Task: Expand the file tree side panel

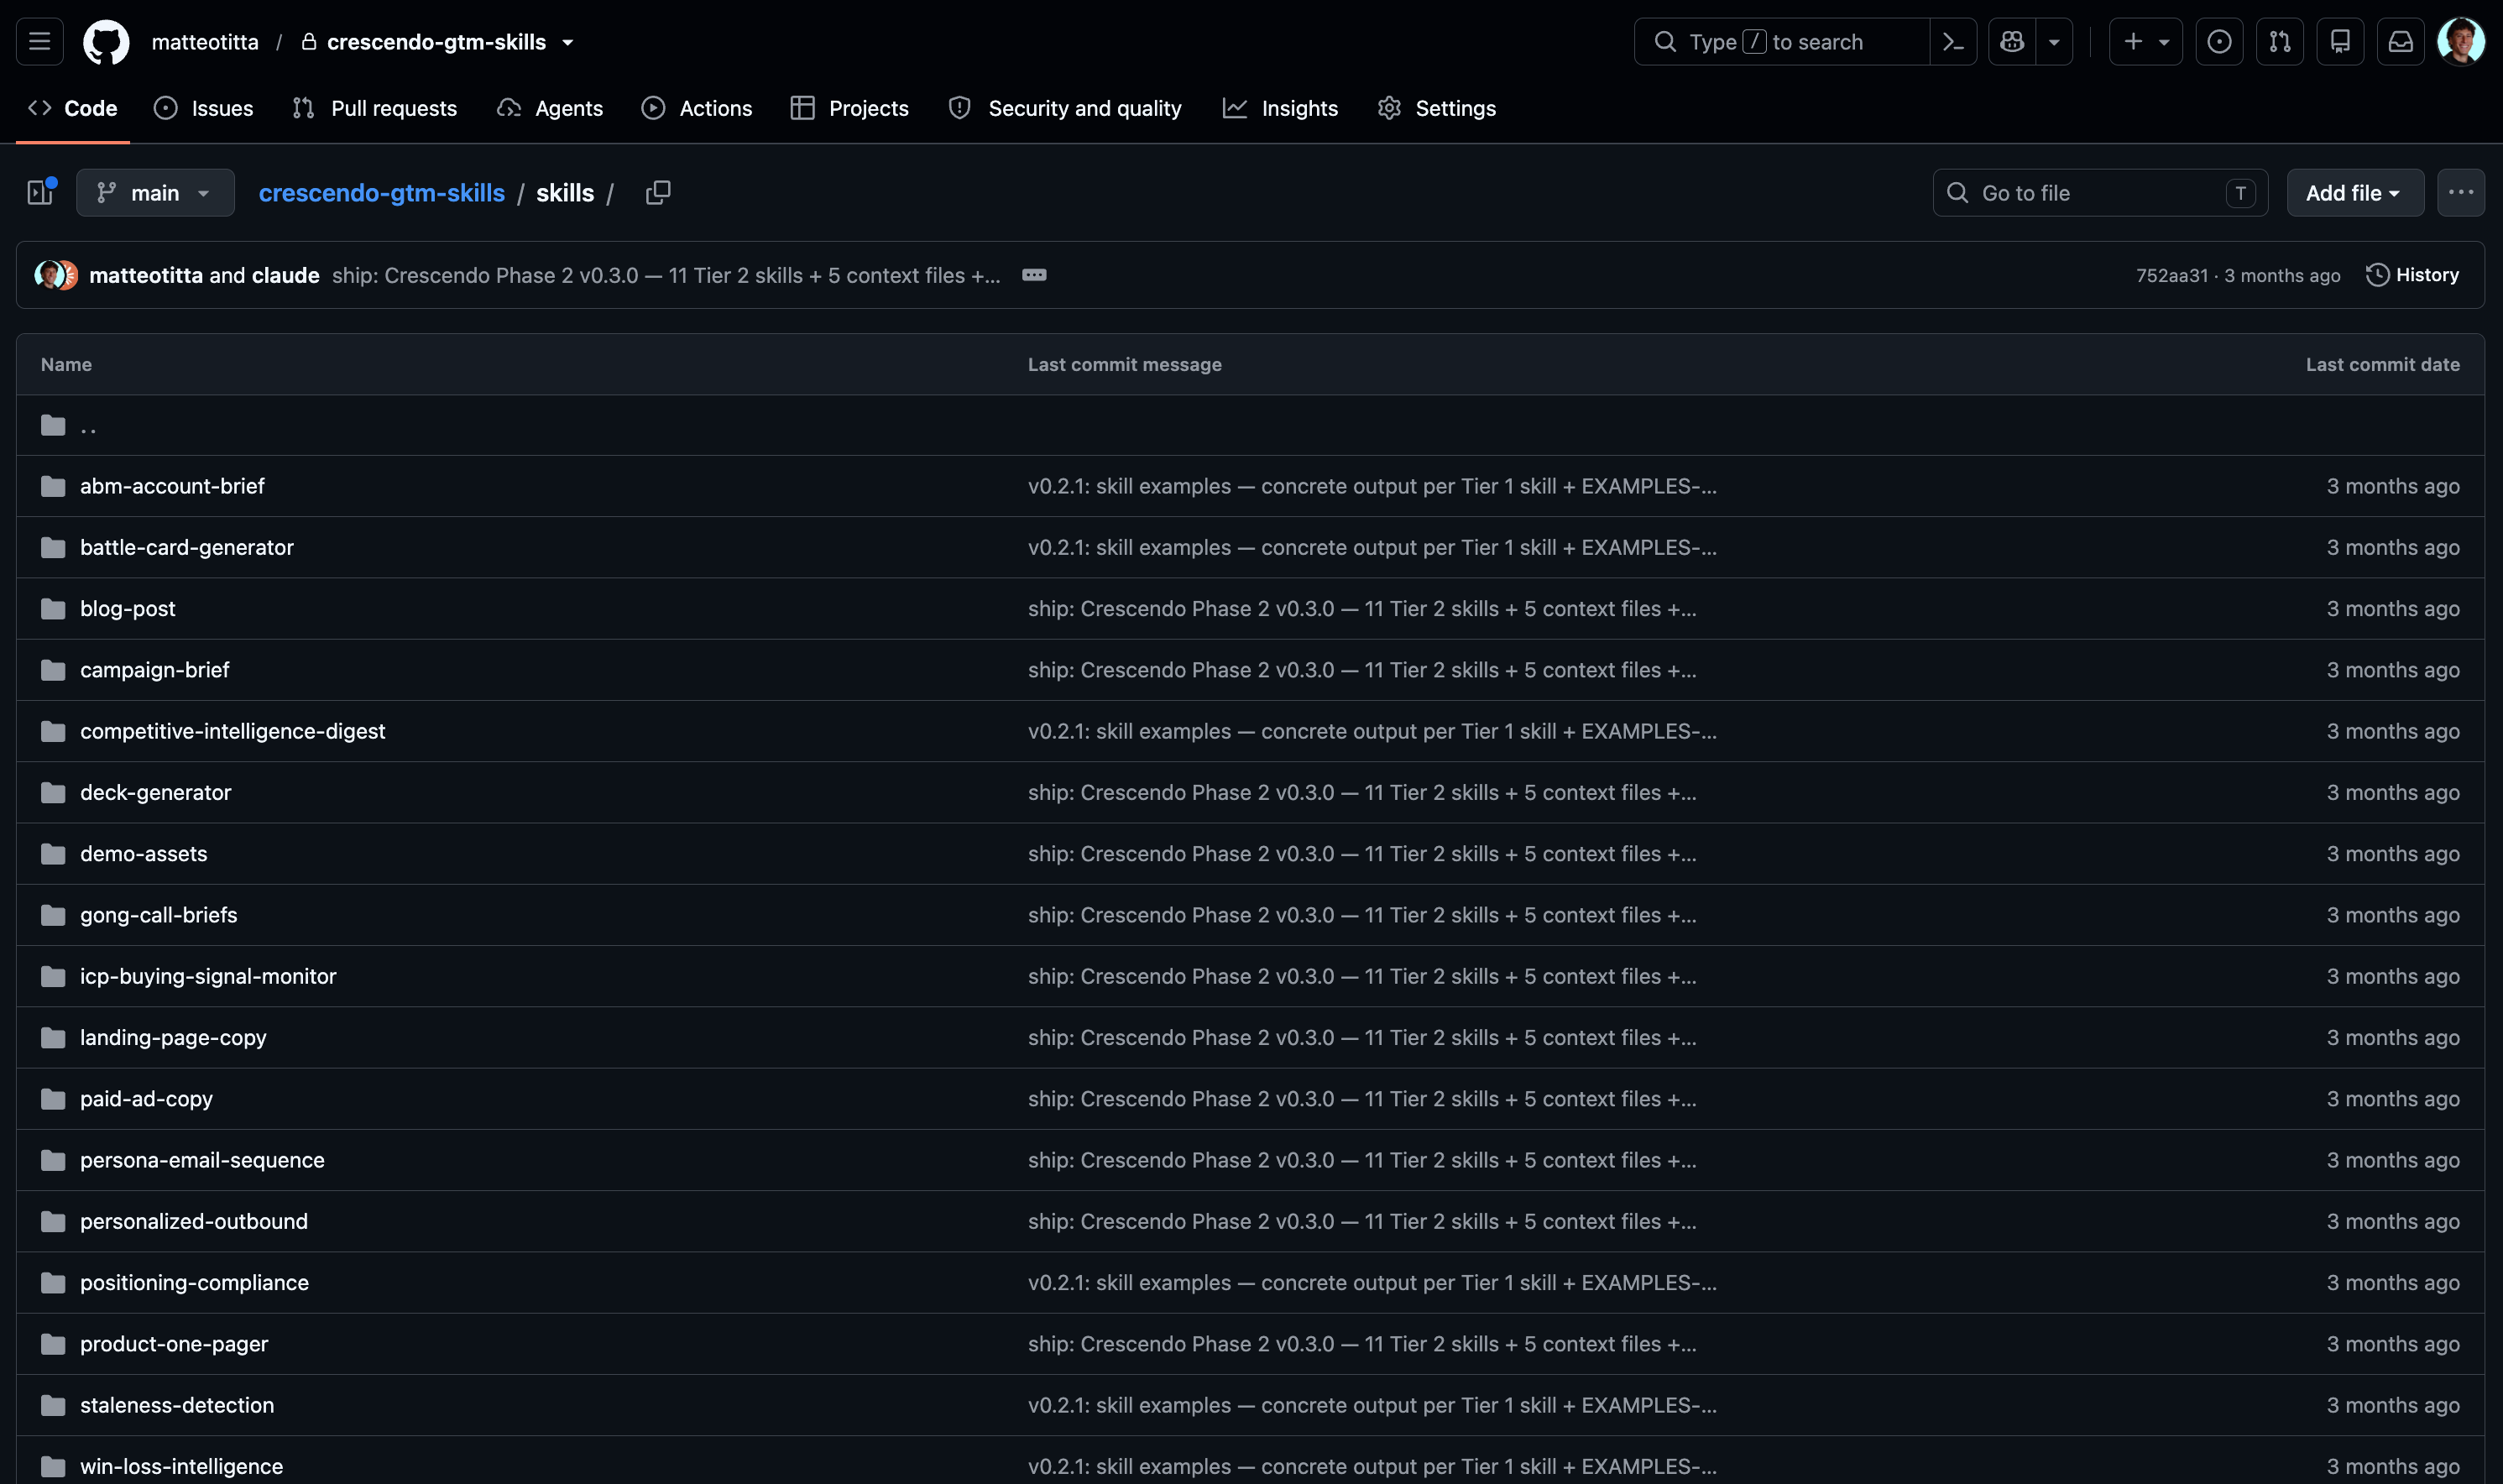Action: pos(40,193)
